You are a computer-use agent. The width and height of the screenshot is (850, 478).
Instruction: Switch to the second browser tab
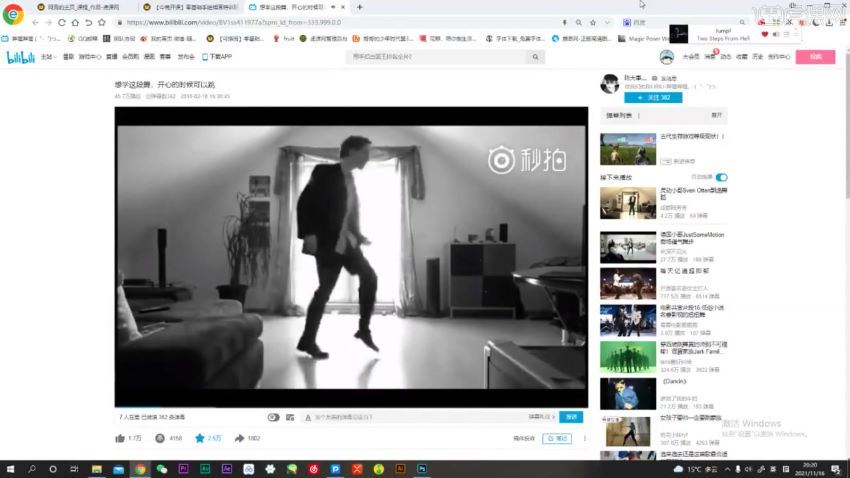click(x=191, y=7)
